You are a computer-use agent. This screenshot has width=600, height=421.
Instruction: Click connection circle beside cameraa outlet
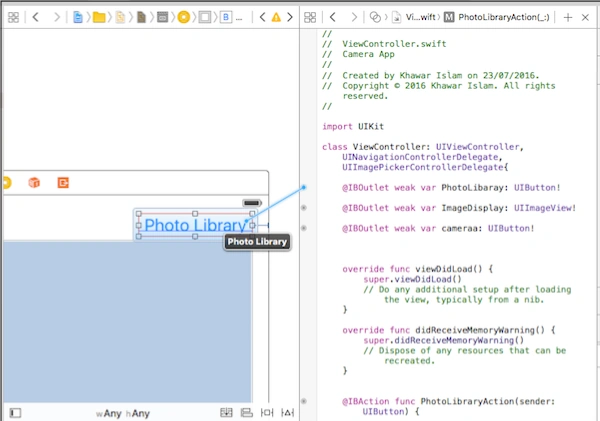(x=304, y=228)
